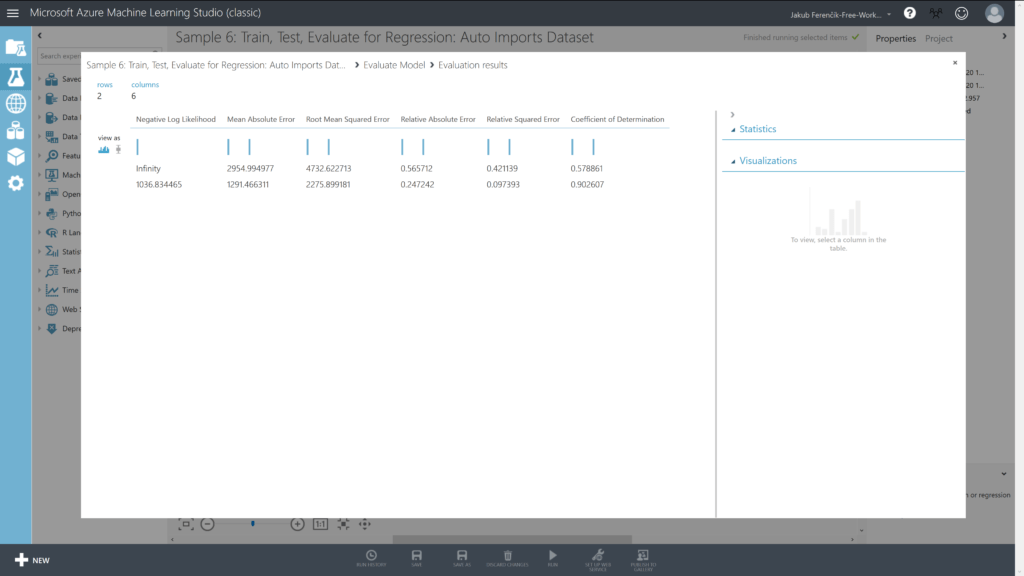Click the New button at bottom left
The height and width of the screenshot is (576, 1024).
32,560
